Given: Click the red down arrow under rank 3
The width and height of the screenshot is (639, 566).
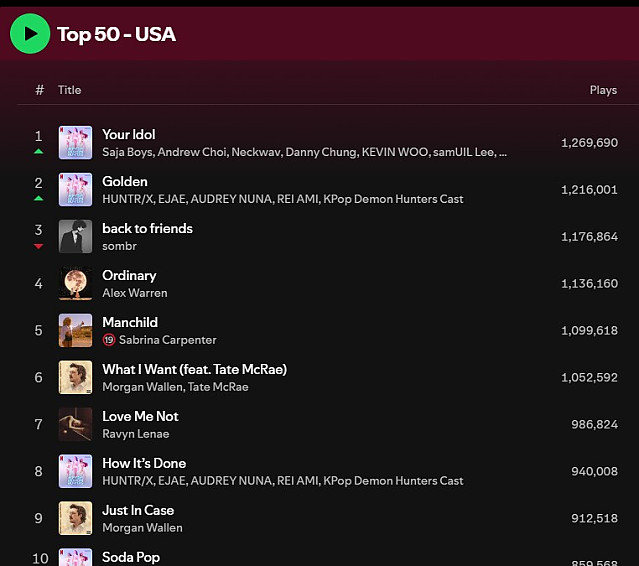Looking at the screenshot, I should pyautogui.click(x=39, y=245).
